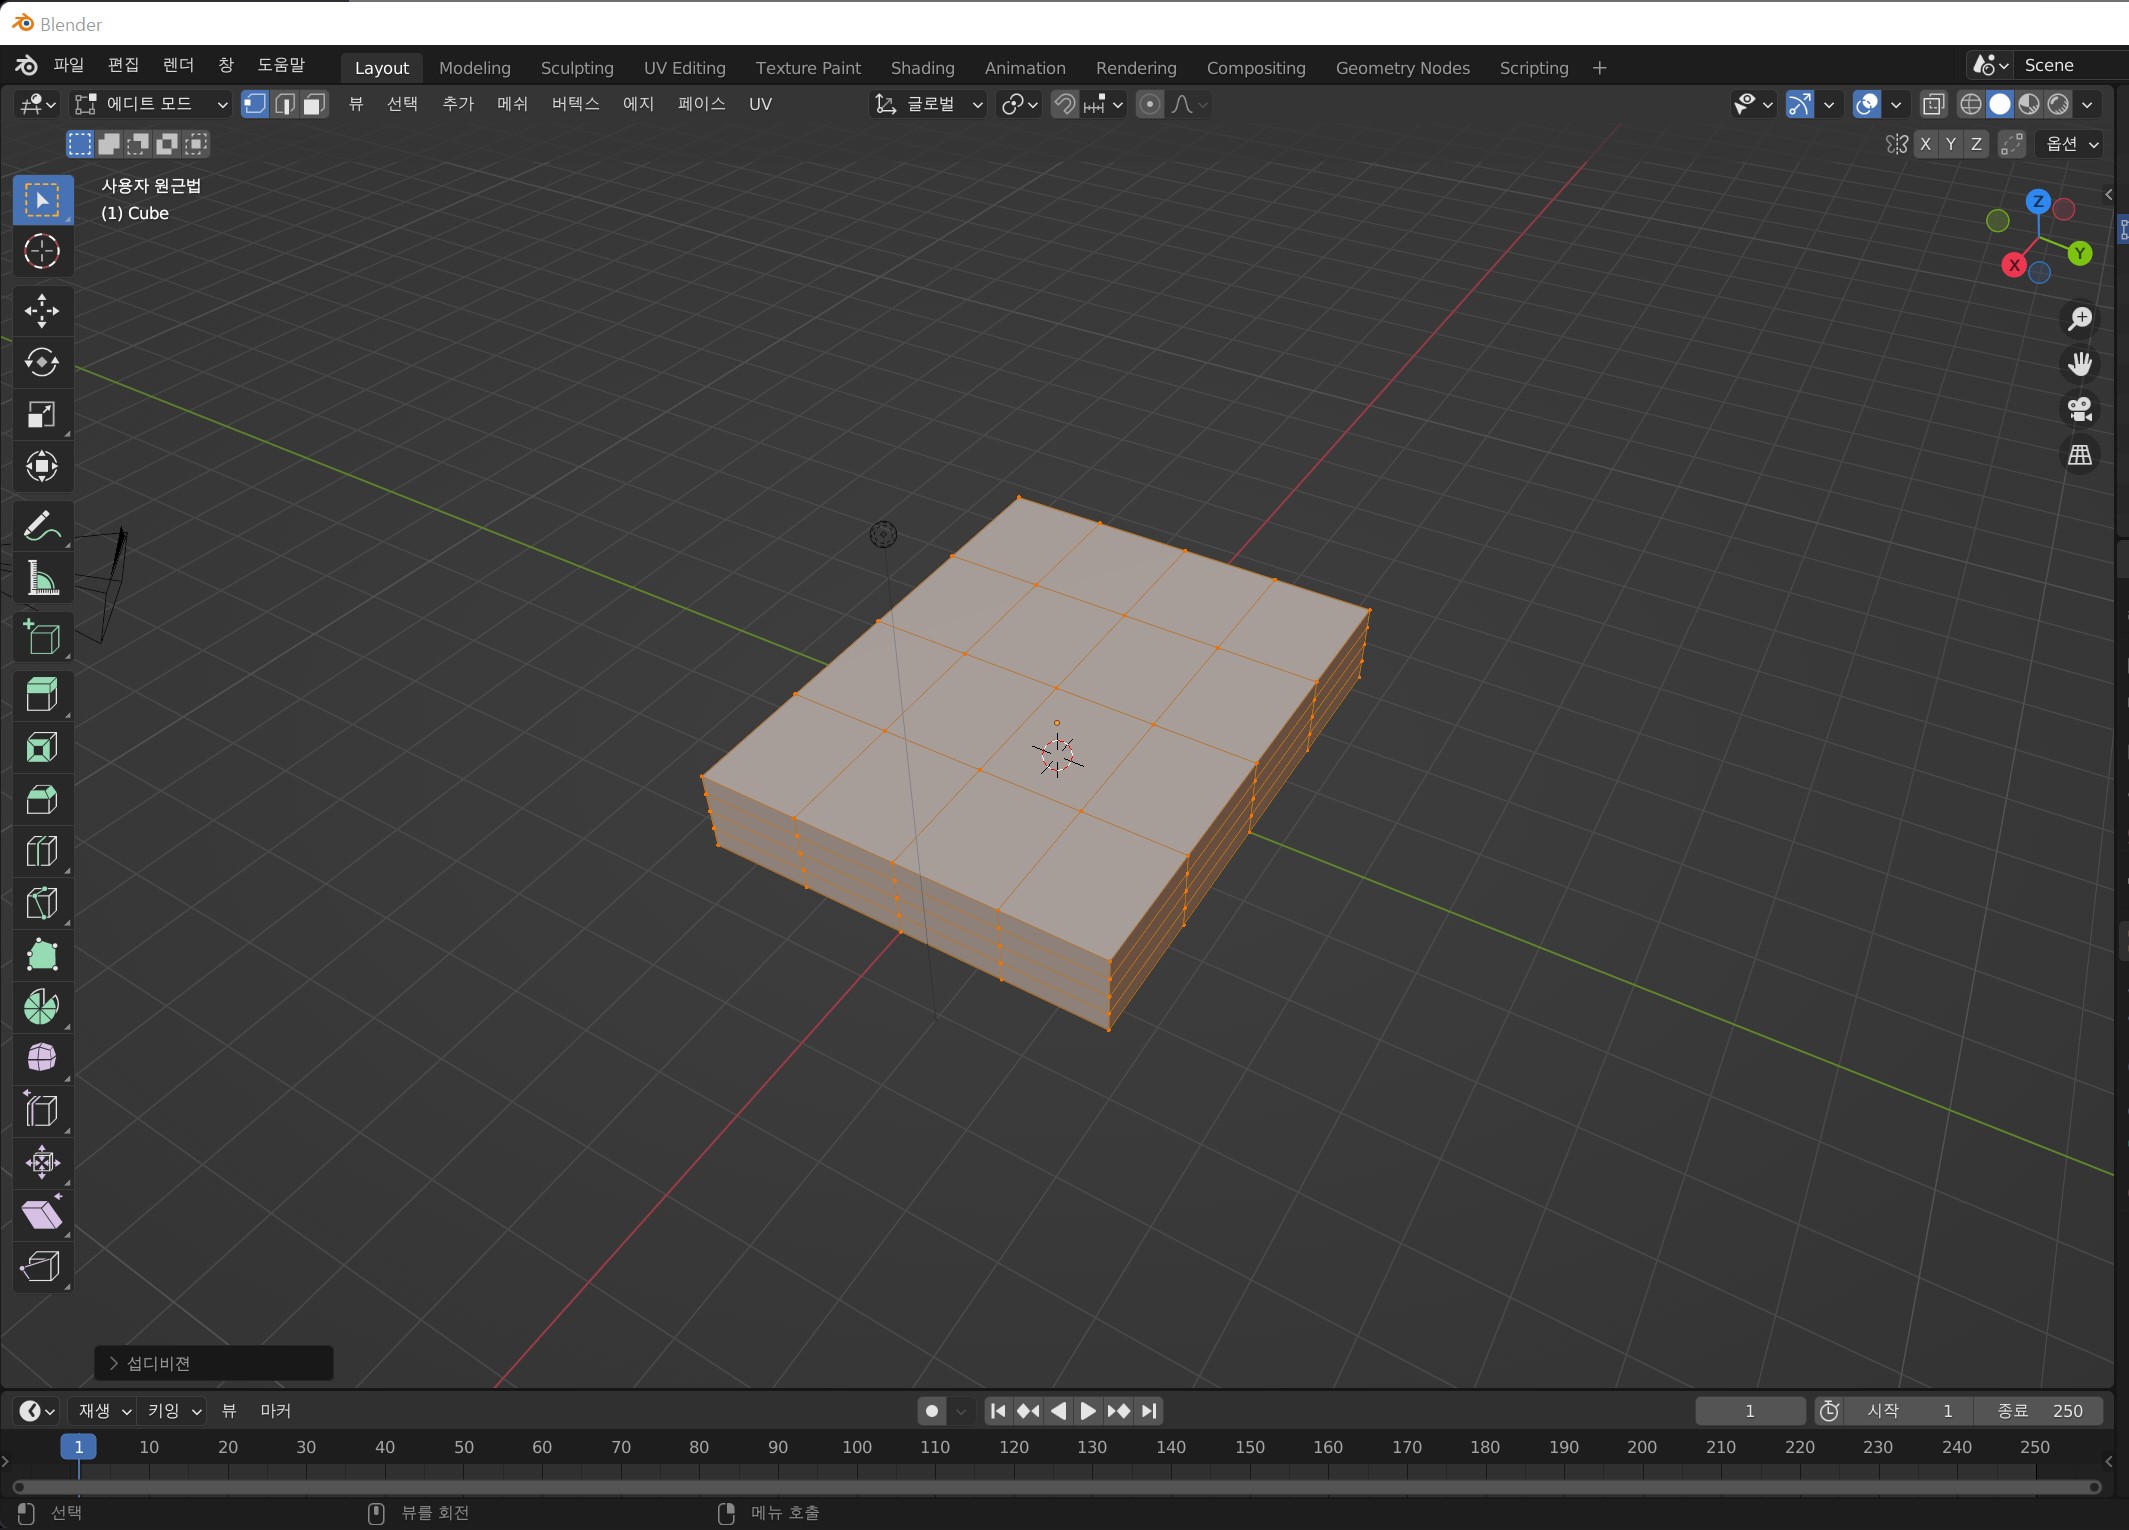This screenshot has height=1530, width=2129.
Task: Toggle camera view icon
Action: pyautogui.click(x=2080, y=409)
